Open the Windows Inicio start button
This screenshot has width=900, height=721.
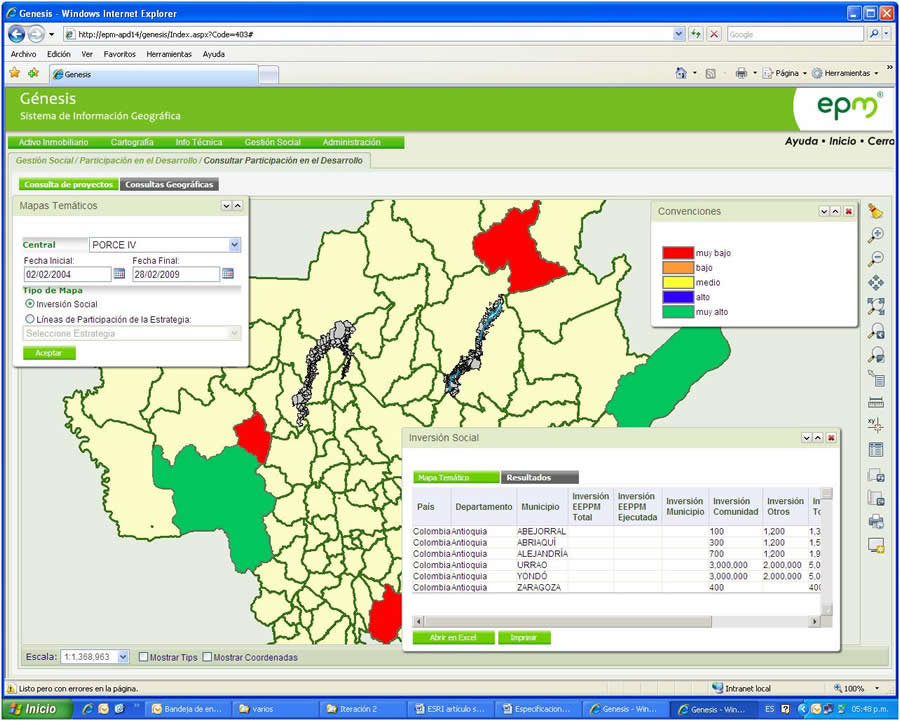pos(38,709)
